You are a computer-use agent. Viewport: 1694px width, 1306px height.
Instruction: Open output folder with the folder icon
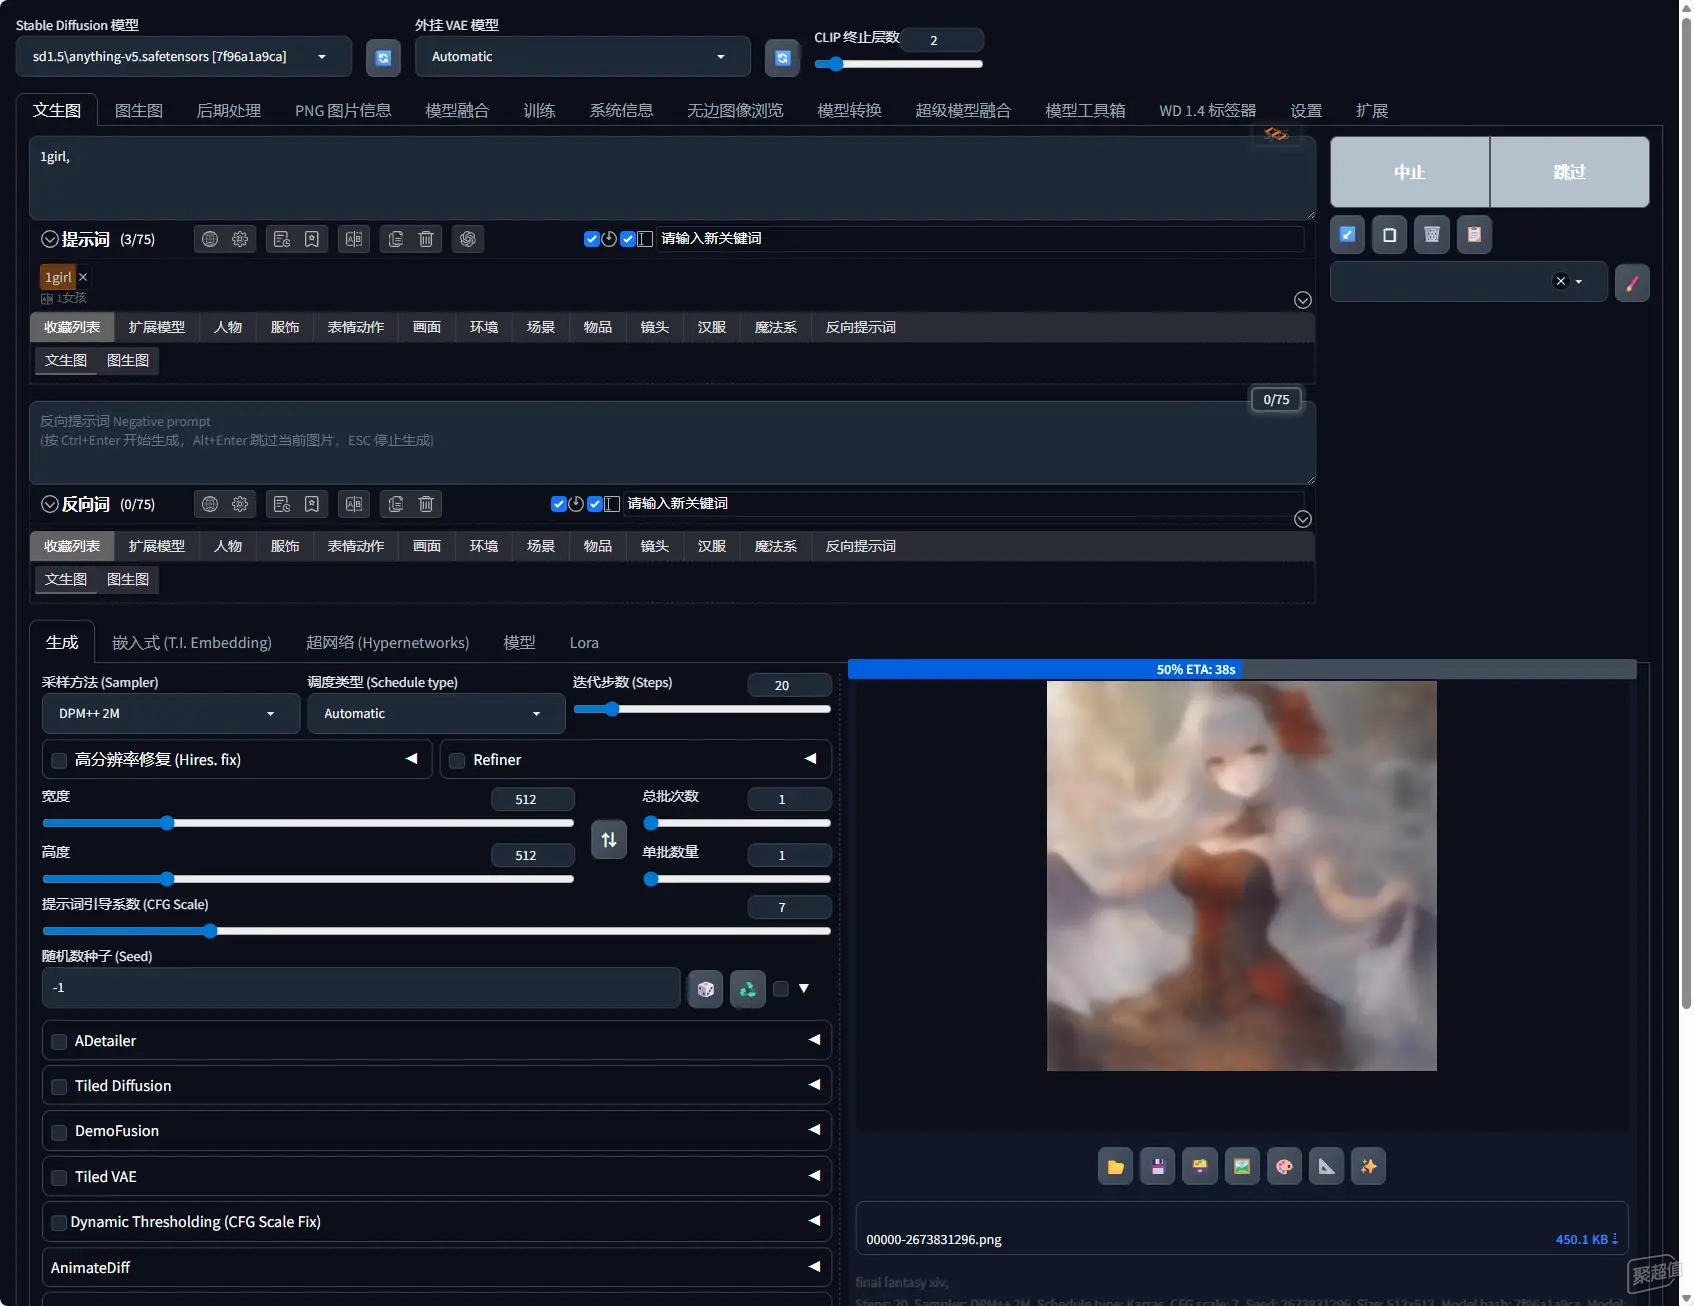click(1115, 1166)
